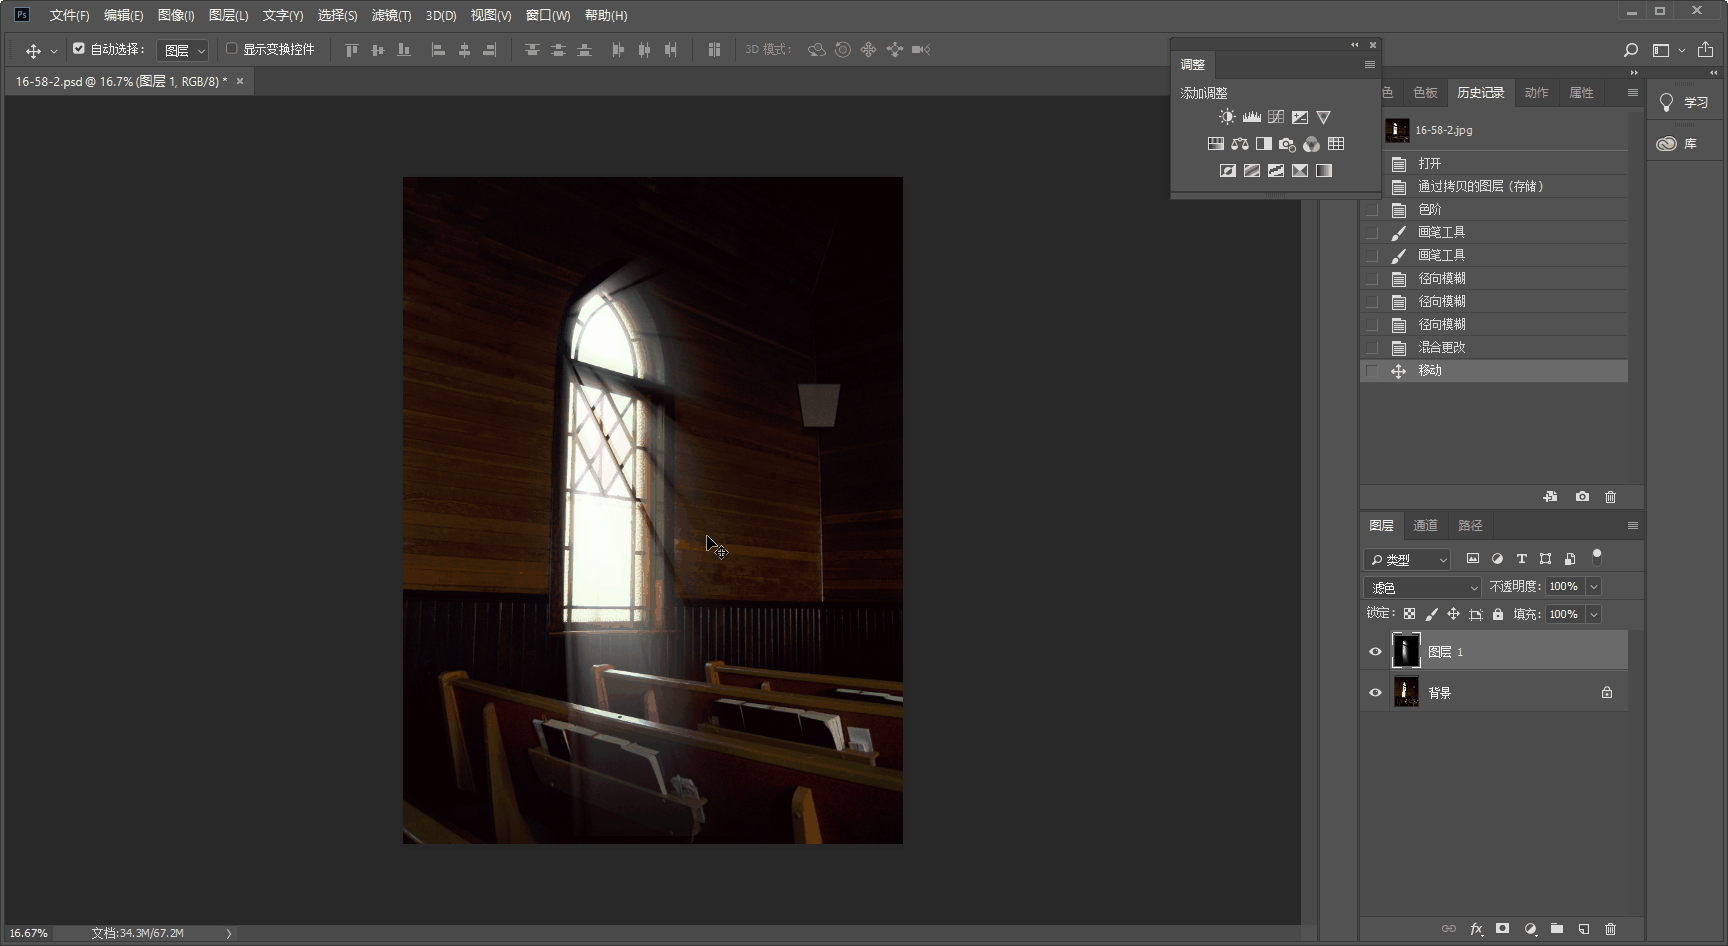Toggle the Auto-Select checkbox

79,49
